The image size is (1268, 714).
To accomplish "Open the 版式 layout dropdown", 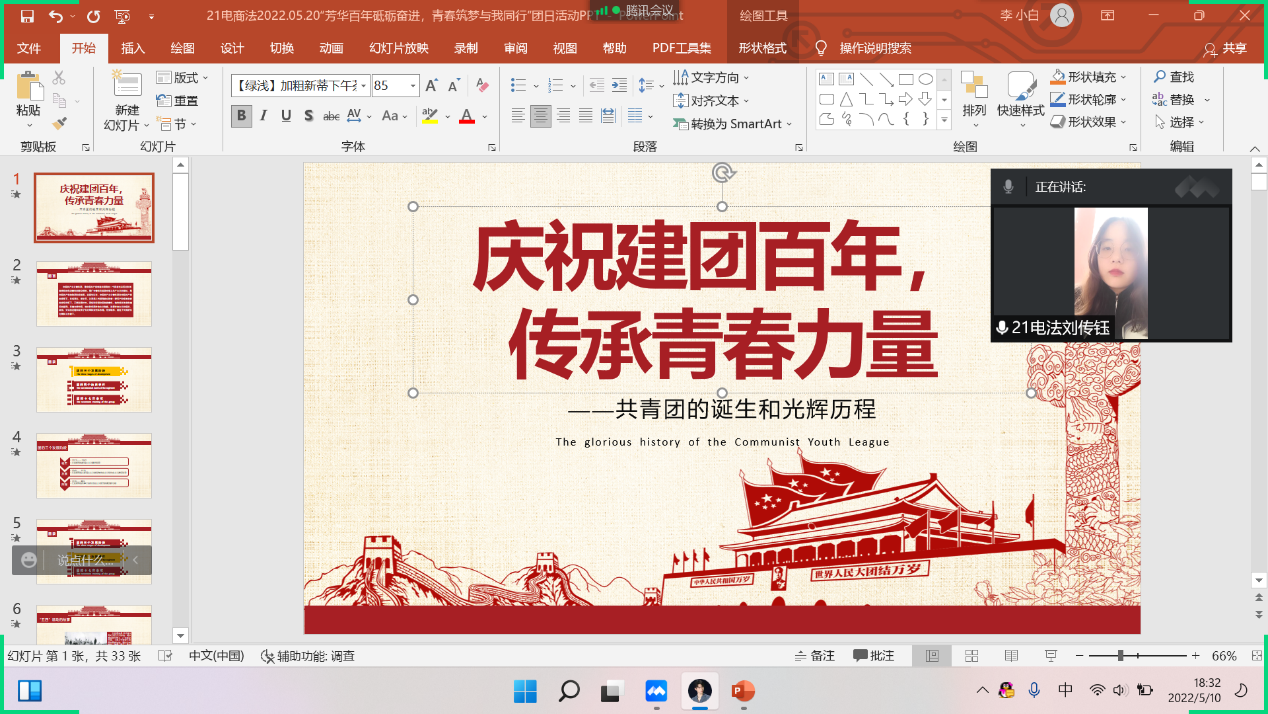I will tap(184, 77).
